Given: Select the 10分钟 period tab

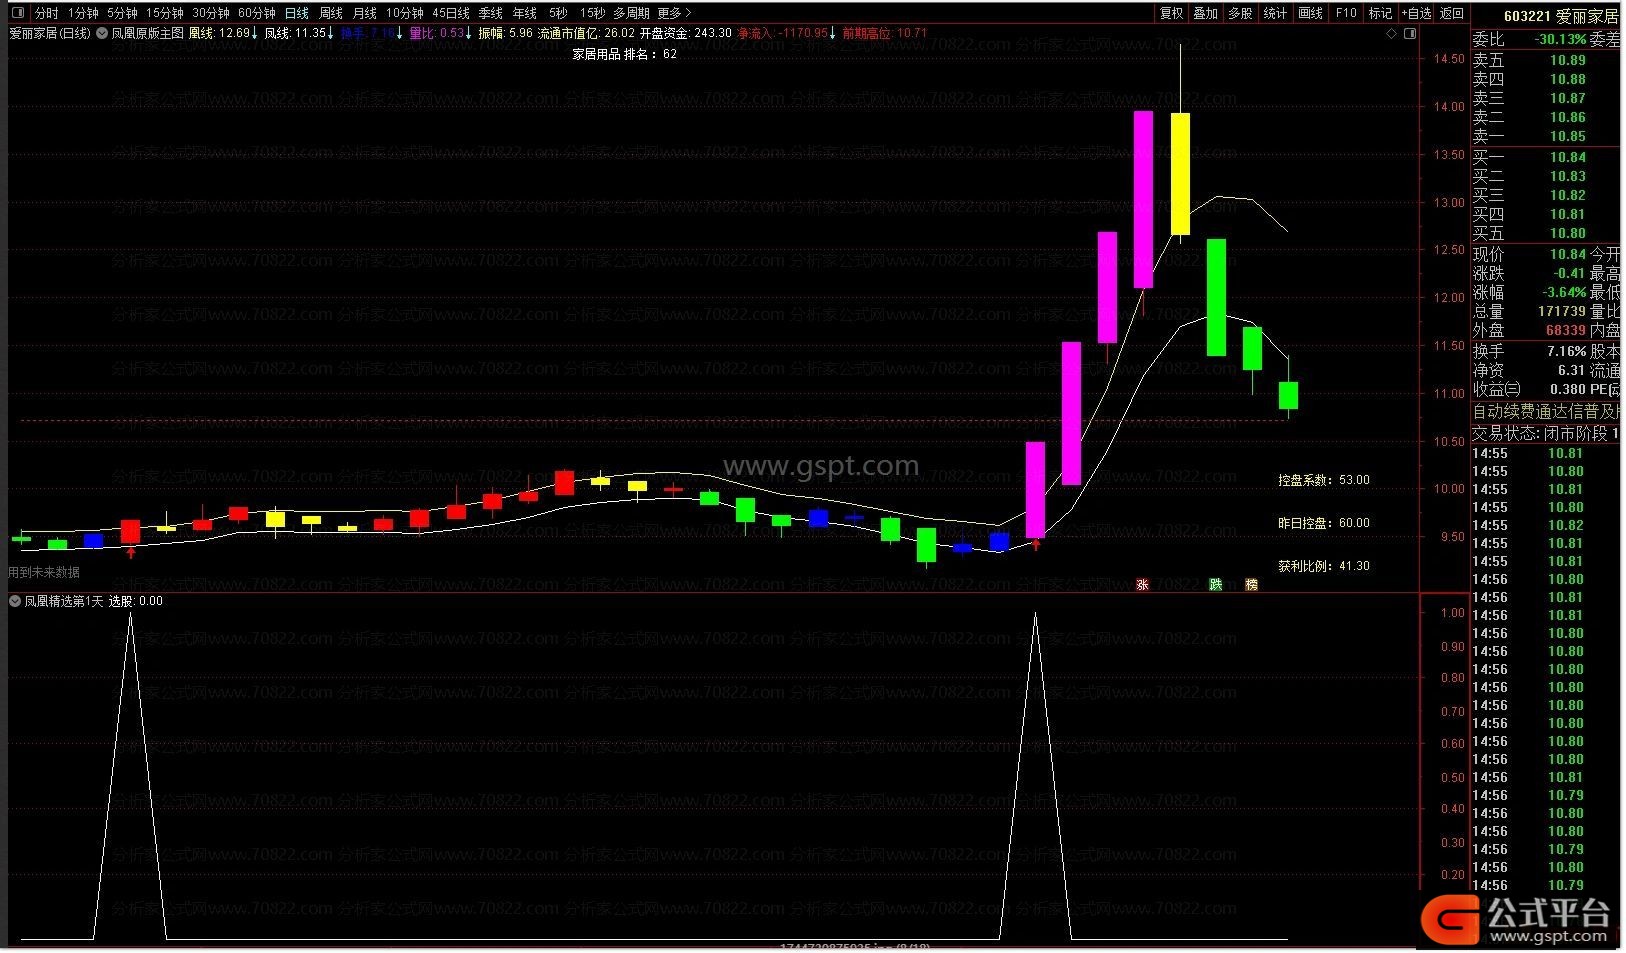Looking at the screenshot, I should point(405,13).
